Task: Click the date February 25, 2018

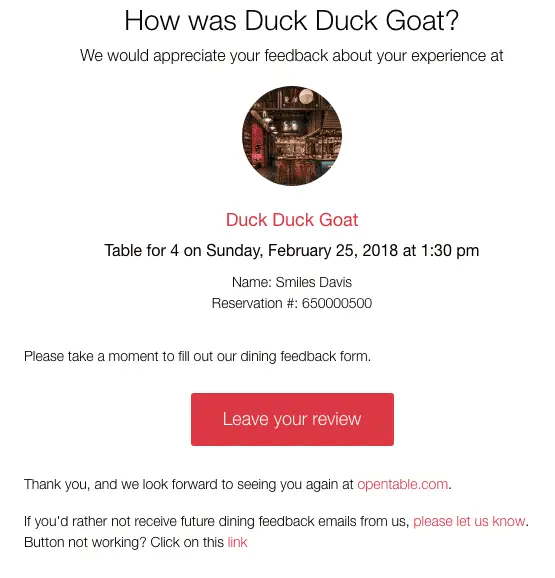Action: click(333, 251)
